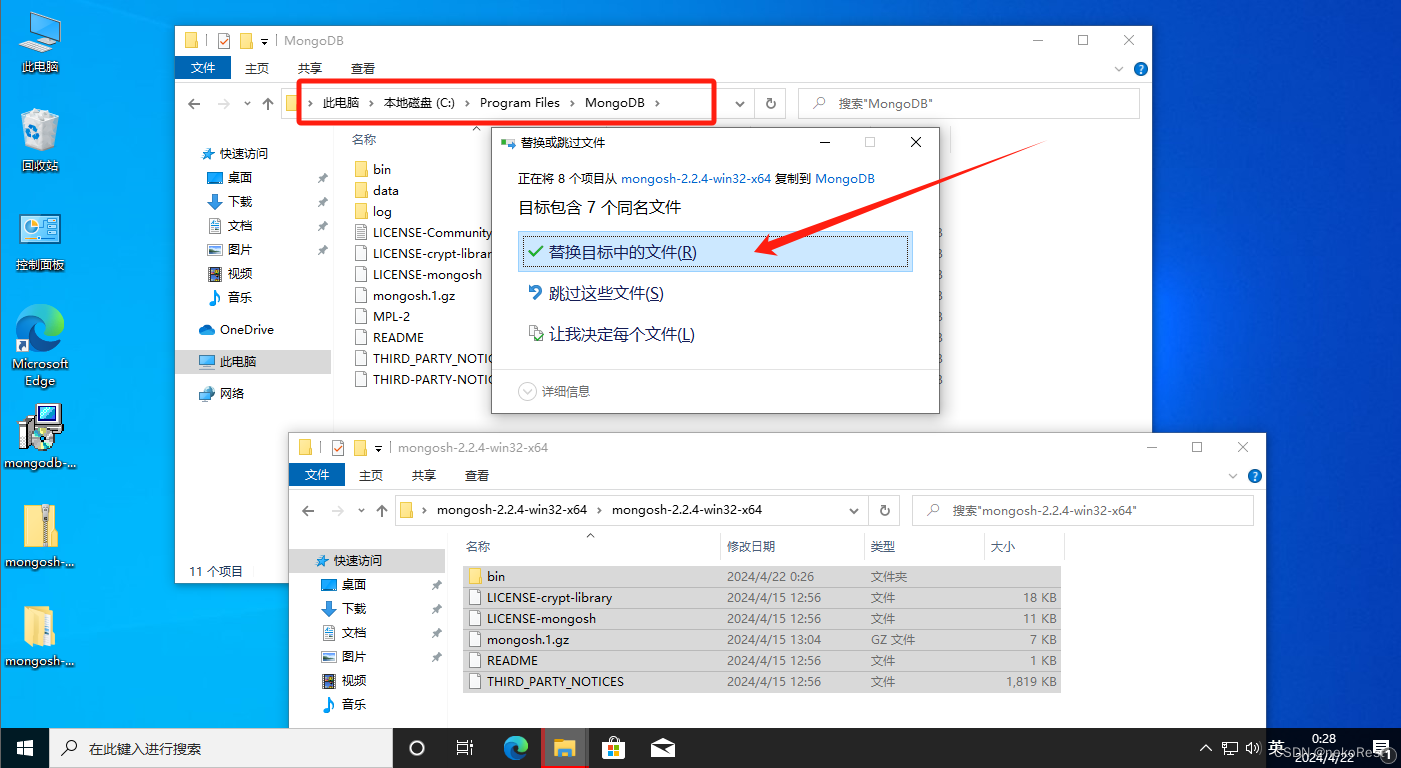This screenshot has width=1401, height=768.
Task: Open 文件 menu in mongosh window
Action: (x=317, y=475)
